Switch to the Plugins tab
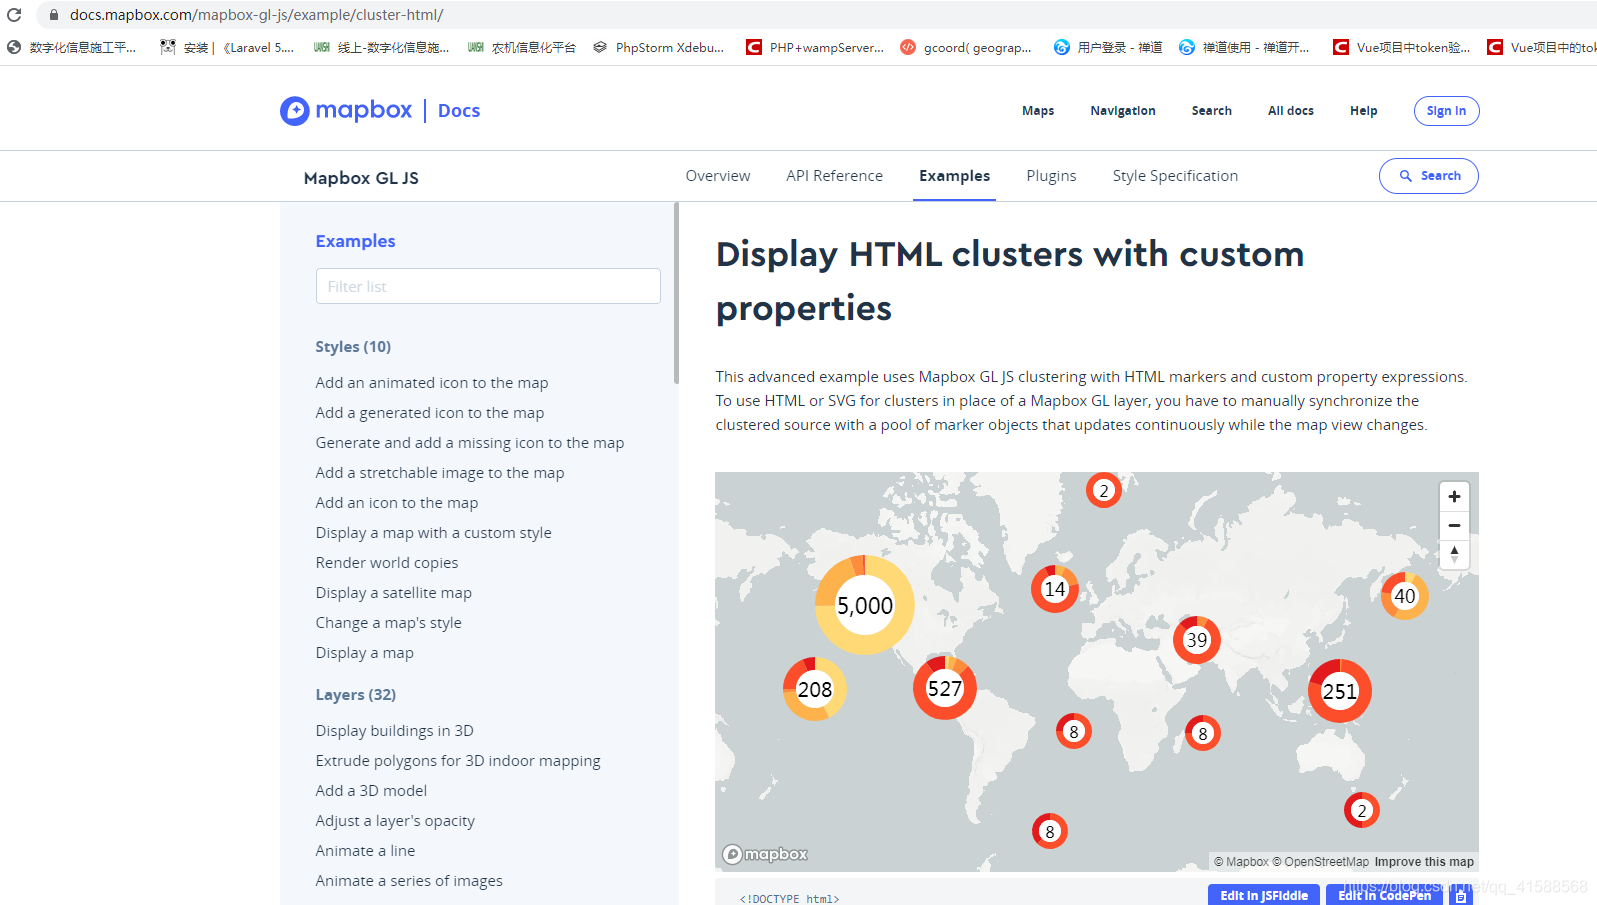This screenshot has height=905, width=1597. click(x=1052, y=176)
